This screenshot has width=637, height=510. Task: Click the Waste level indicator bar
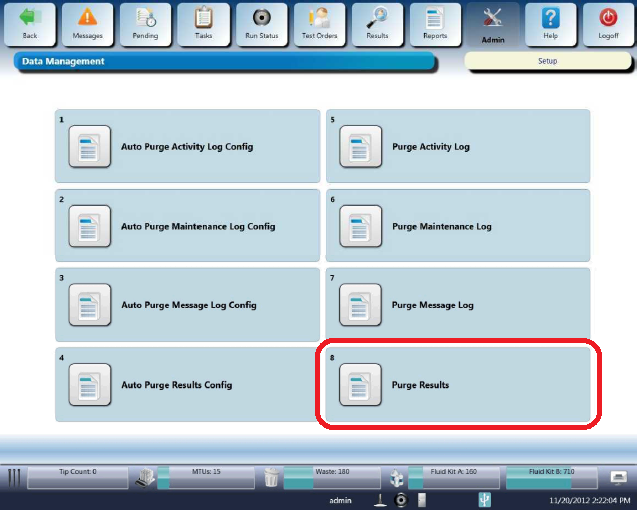click(x=330, y=478)
